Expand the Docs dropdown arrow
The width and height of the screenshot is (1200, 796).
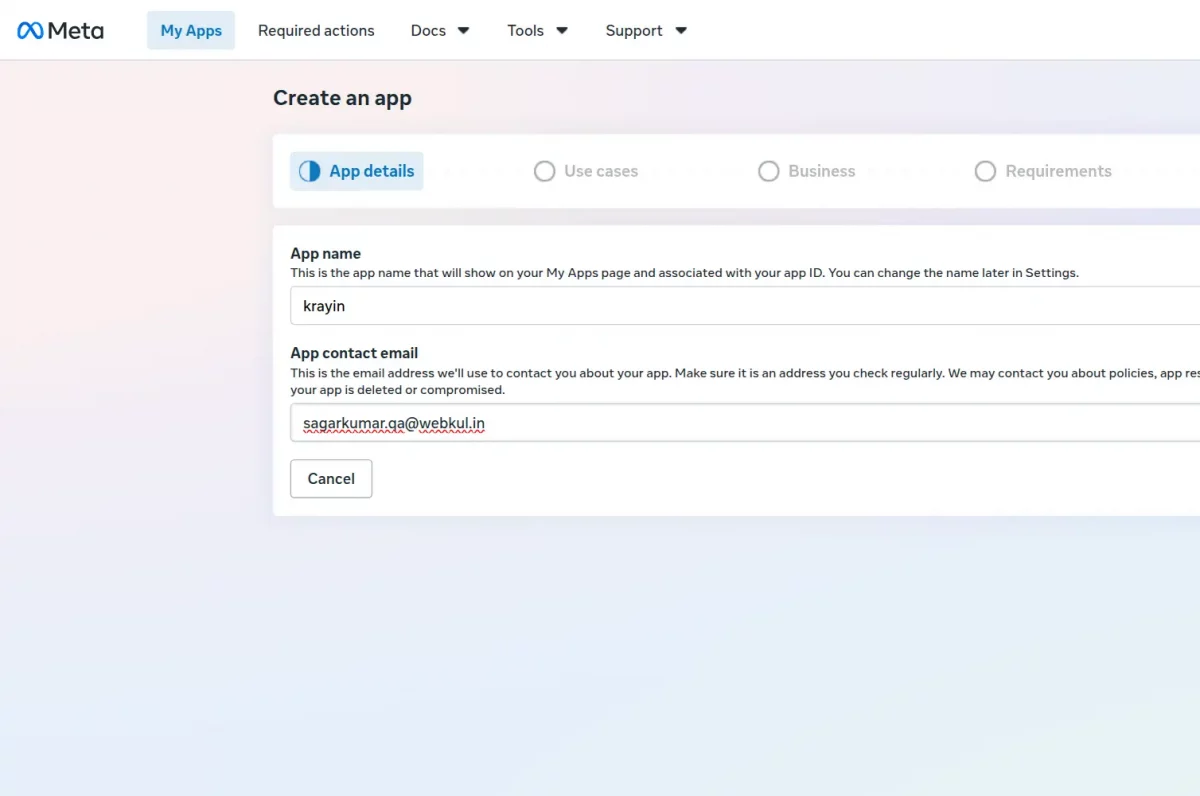(x=463, y=31)
